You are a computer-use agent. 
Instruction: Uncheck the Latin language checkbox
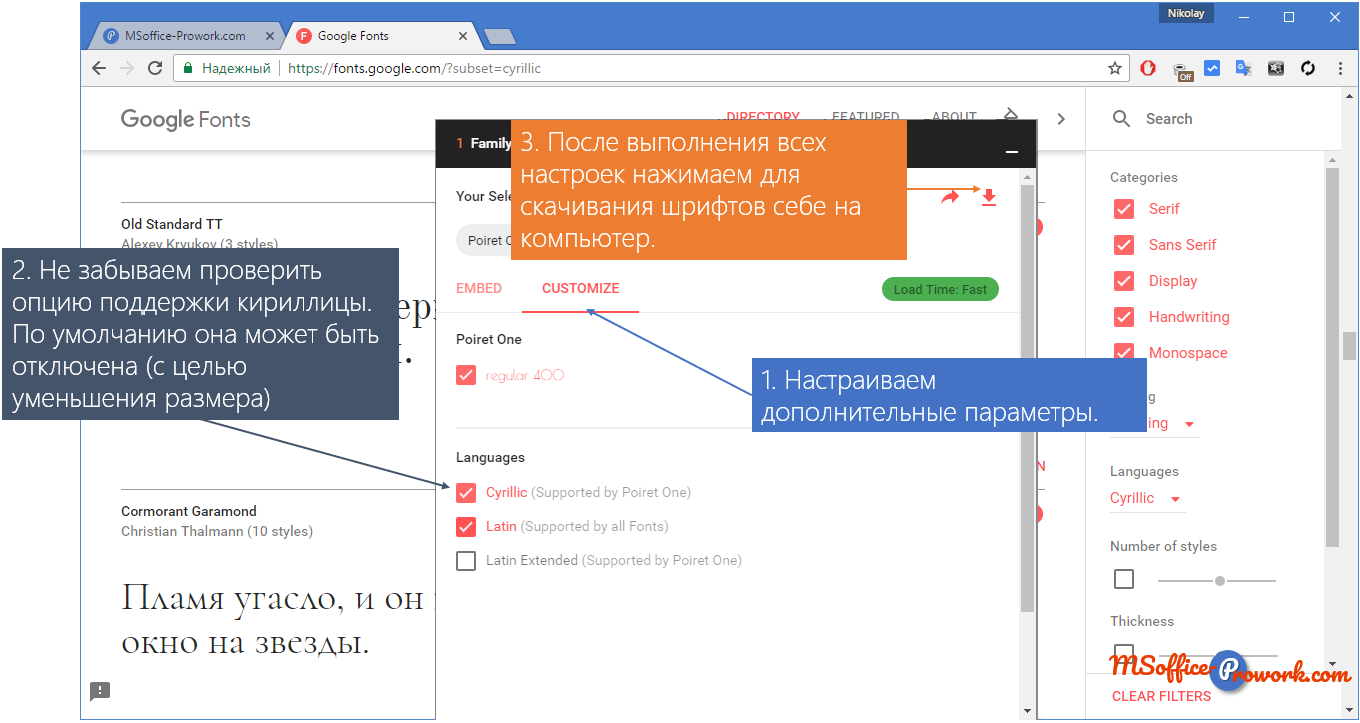(x=466, y=526)
